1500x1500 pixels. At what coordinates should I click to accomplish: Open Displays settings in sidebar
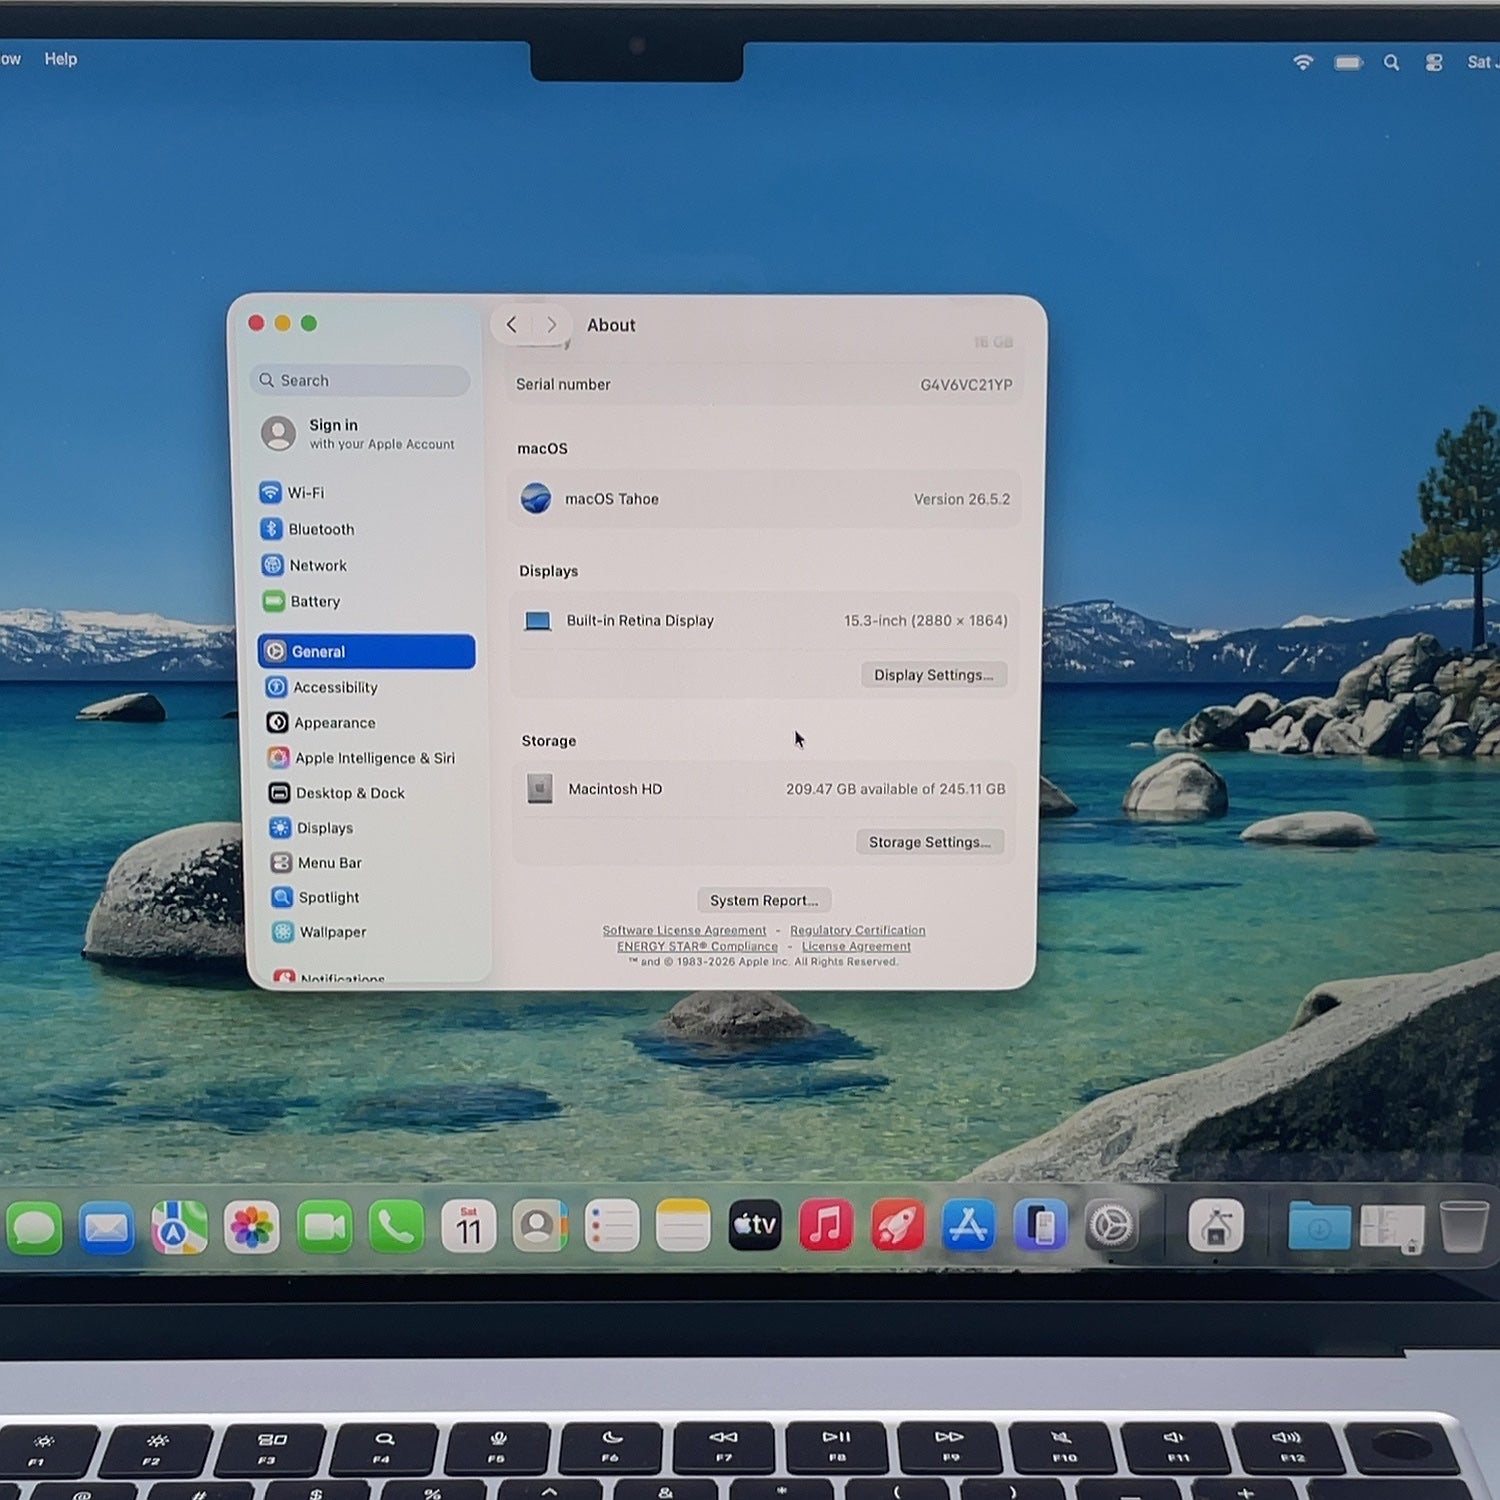pyautogui.click(x=311, y=828)
